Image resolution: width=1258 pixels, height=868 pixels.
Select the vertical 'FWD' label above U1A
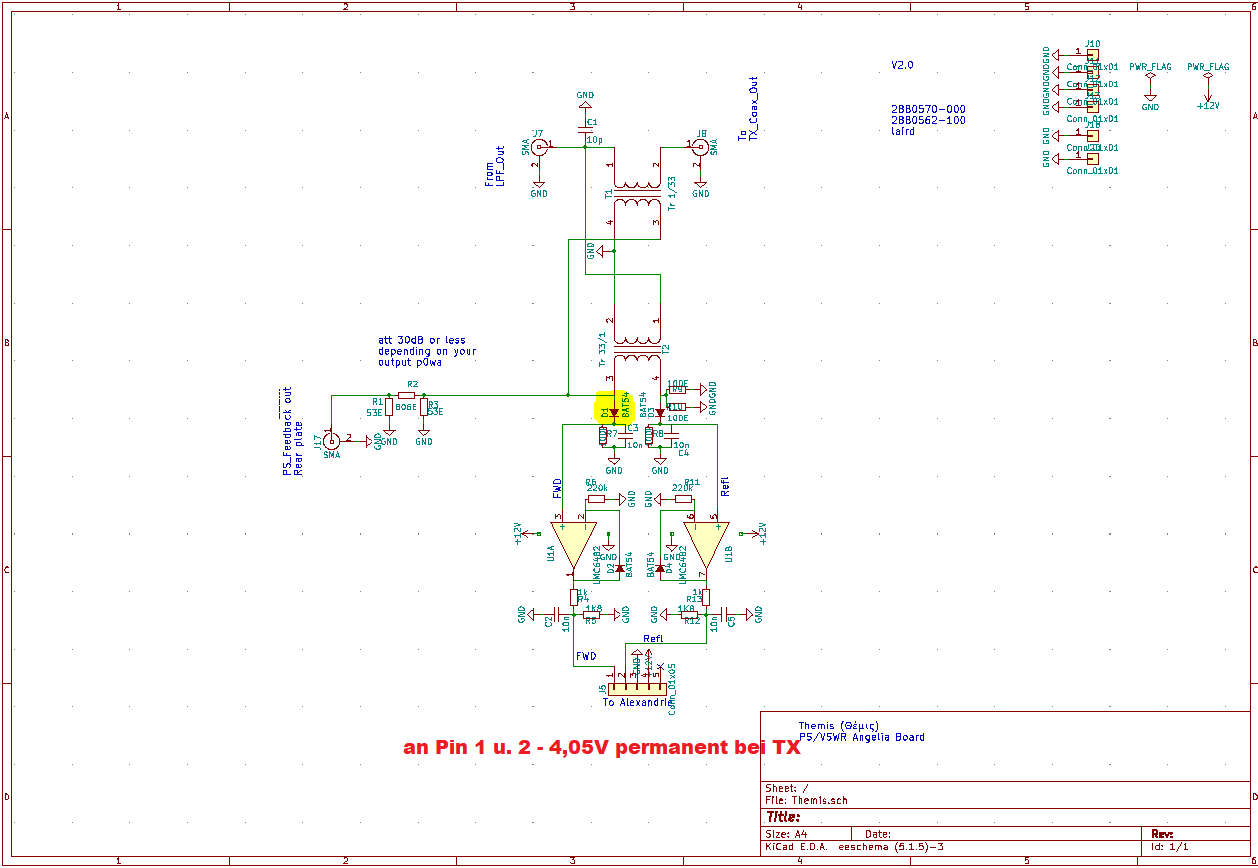[557, 488]
